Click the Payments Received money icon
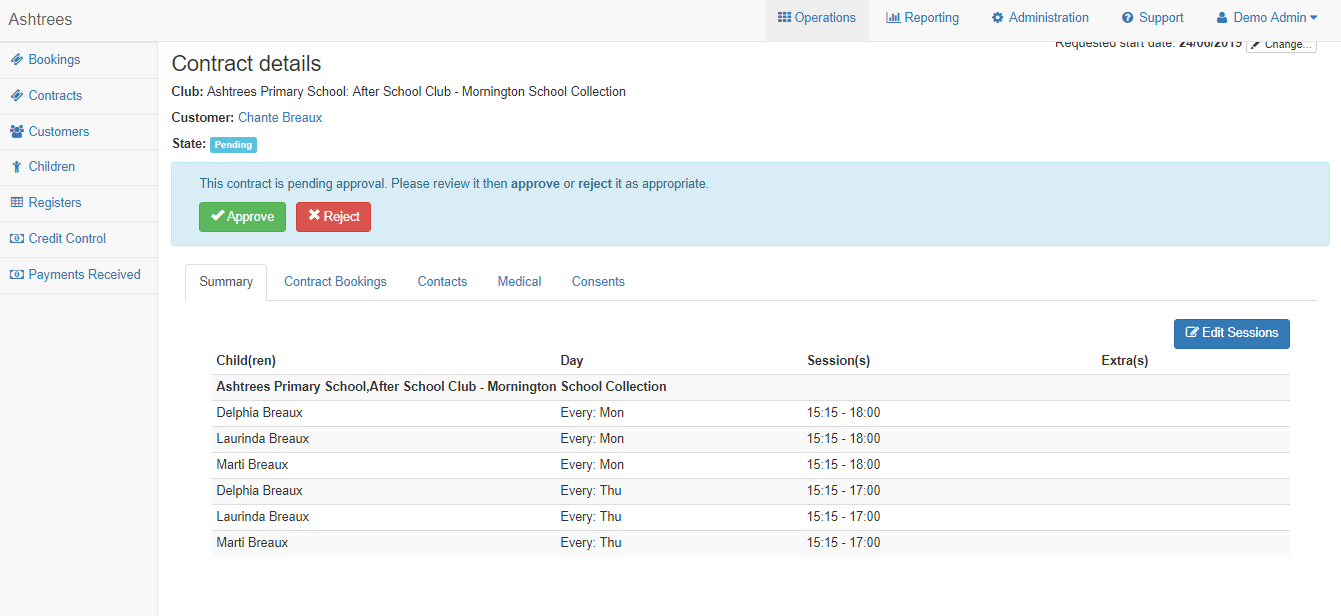This screenshot has width=1341, height=616. pos(17,275)
